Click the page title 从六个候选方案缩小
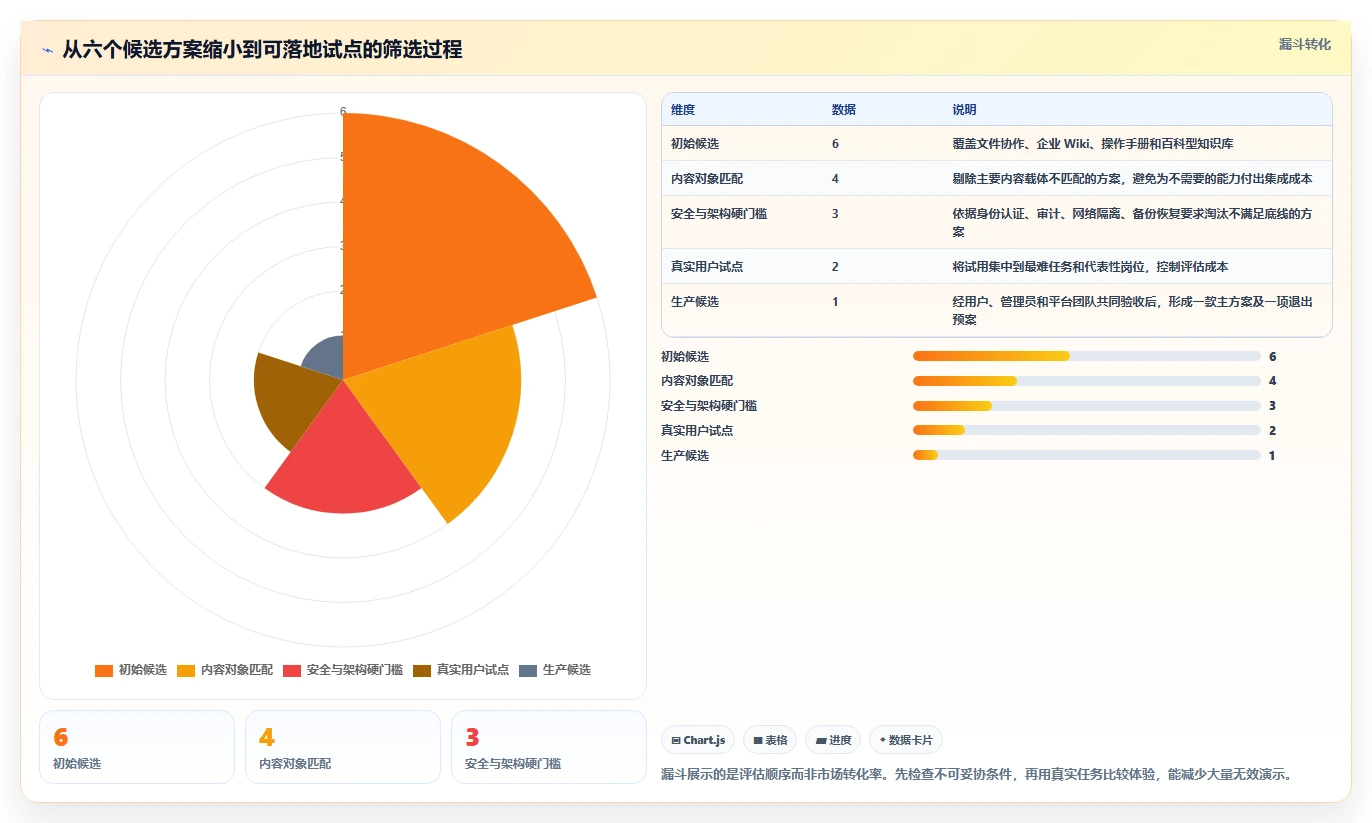1372x823 pixels. point(262,50)
